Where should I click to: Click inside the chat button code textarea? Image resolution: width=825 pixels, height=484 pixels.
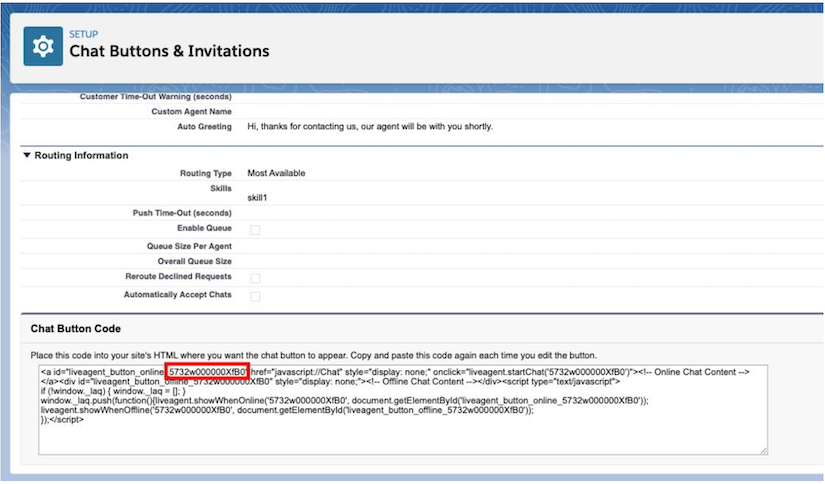tap(403, 409)
